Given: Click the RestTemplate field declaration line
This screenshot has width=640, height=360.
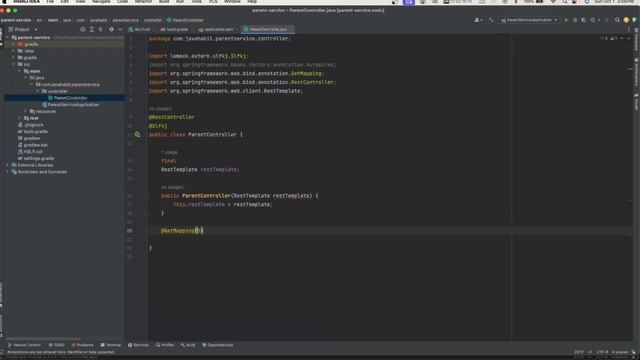Looking at the screenshot, I should tap(200, 169).
